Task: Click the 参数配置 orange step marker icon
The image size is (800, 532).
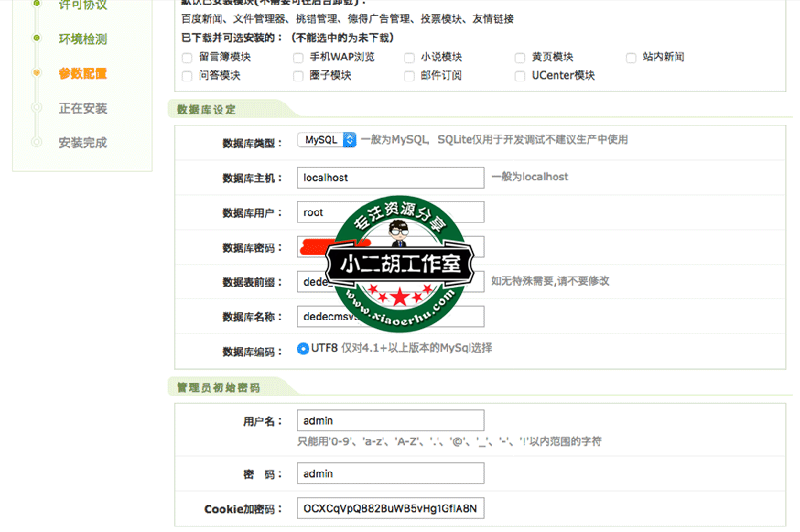Action: [x=37, y=73]
